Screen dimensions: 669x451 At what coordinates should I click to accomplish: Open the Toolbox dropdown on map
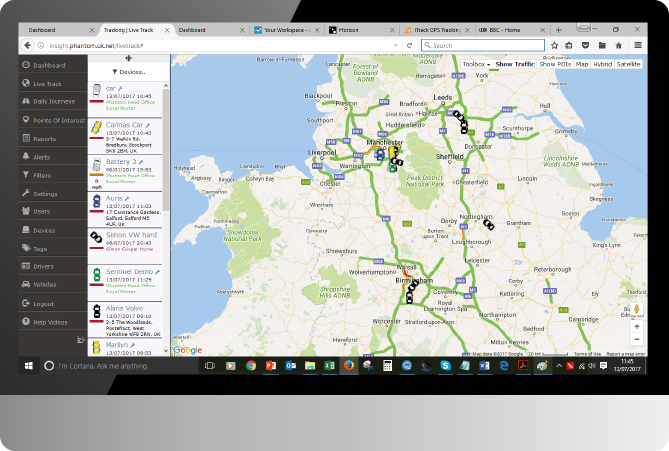pyautogui.click(x=476, y=64)
